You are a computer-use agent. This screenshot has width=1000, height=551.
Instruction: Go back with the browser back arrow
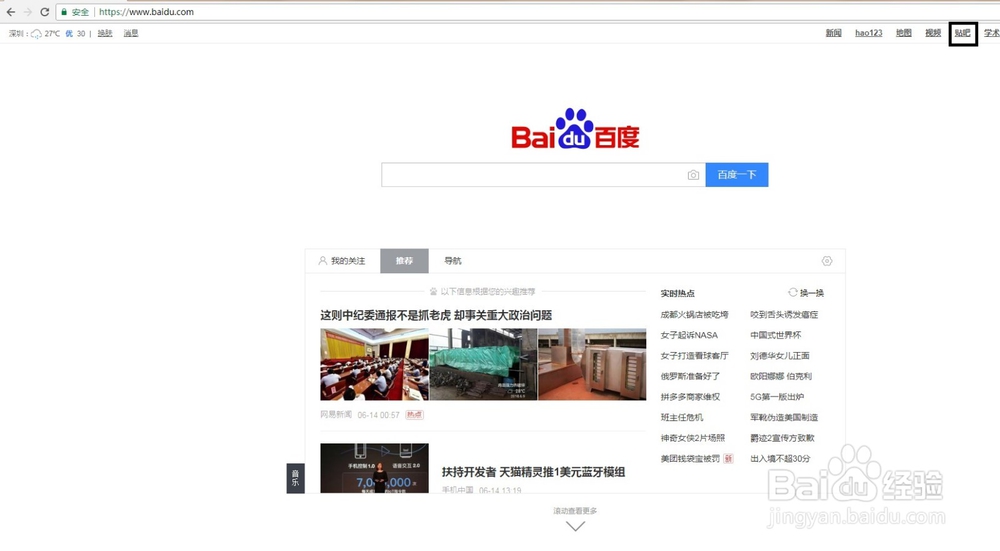click(x=11, y=12)
